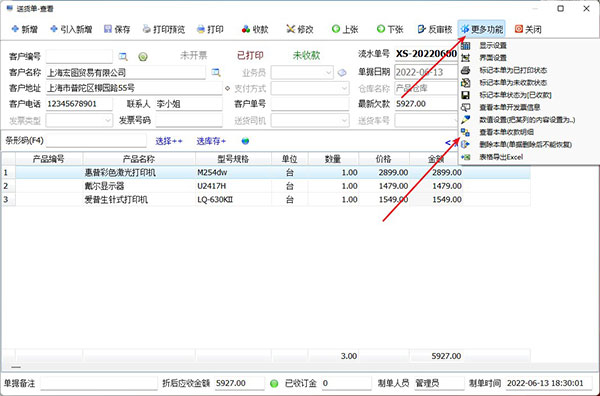Go to next order with 下张

tap(390, 29)
